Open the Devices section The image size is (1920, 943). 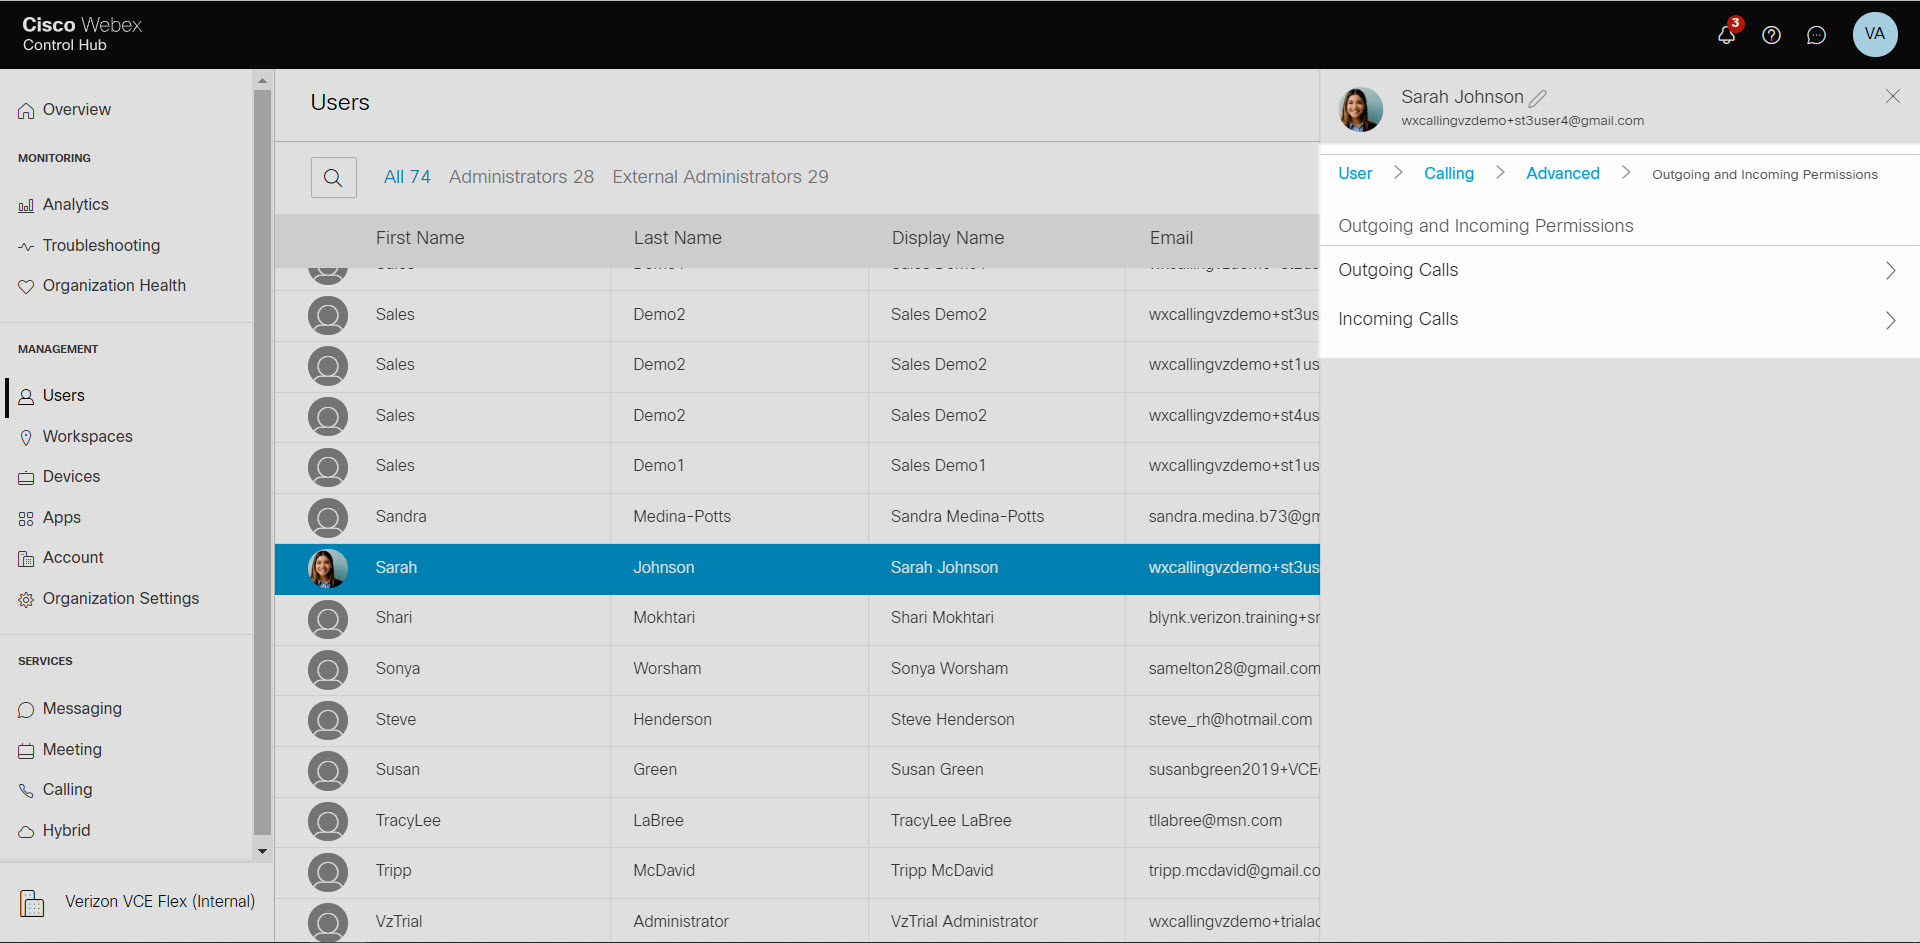pos(71,476)
